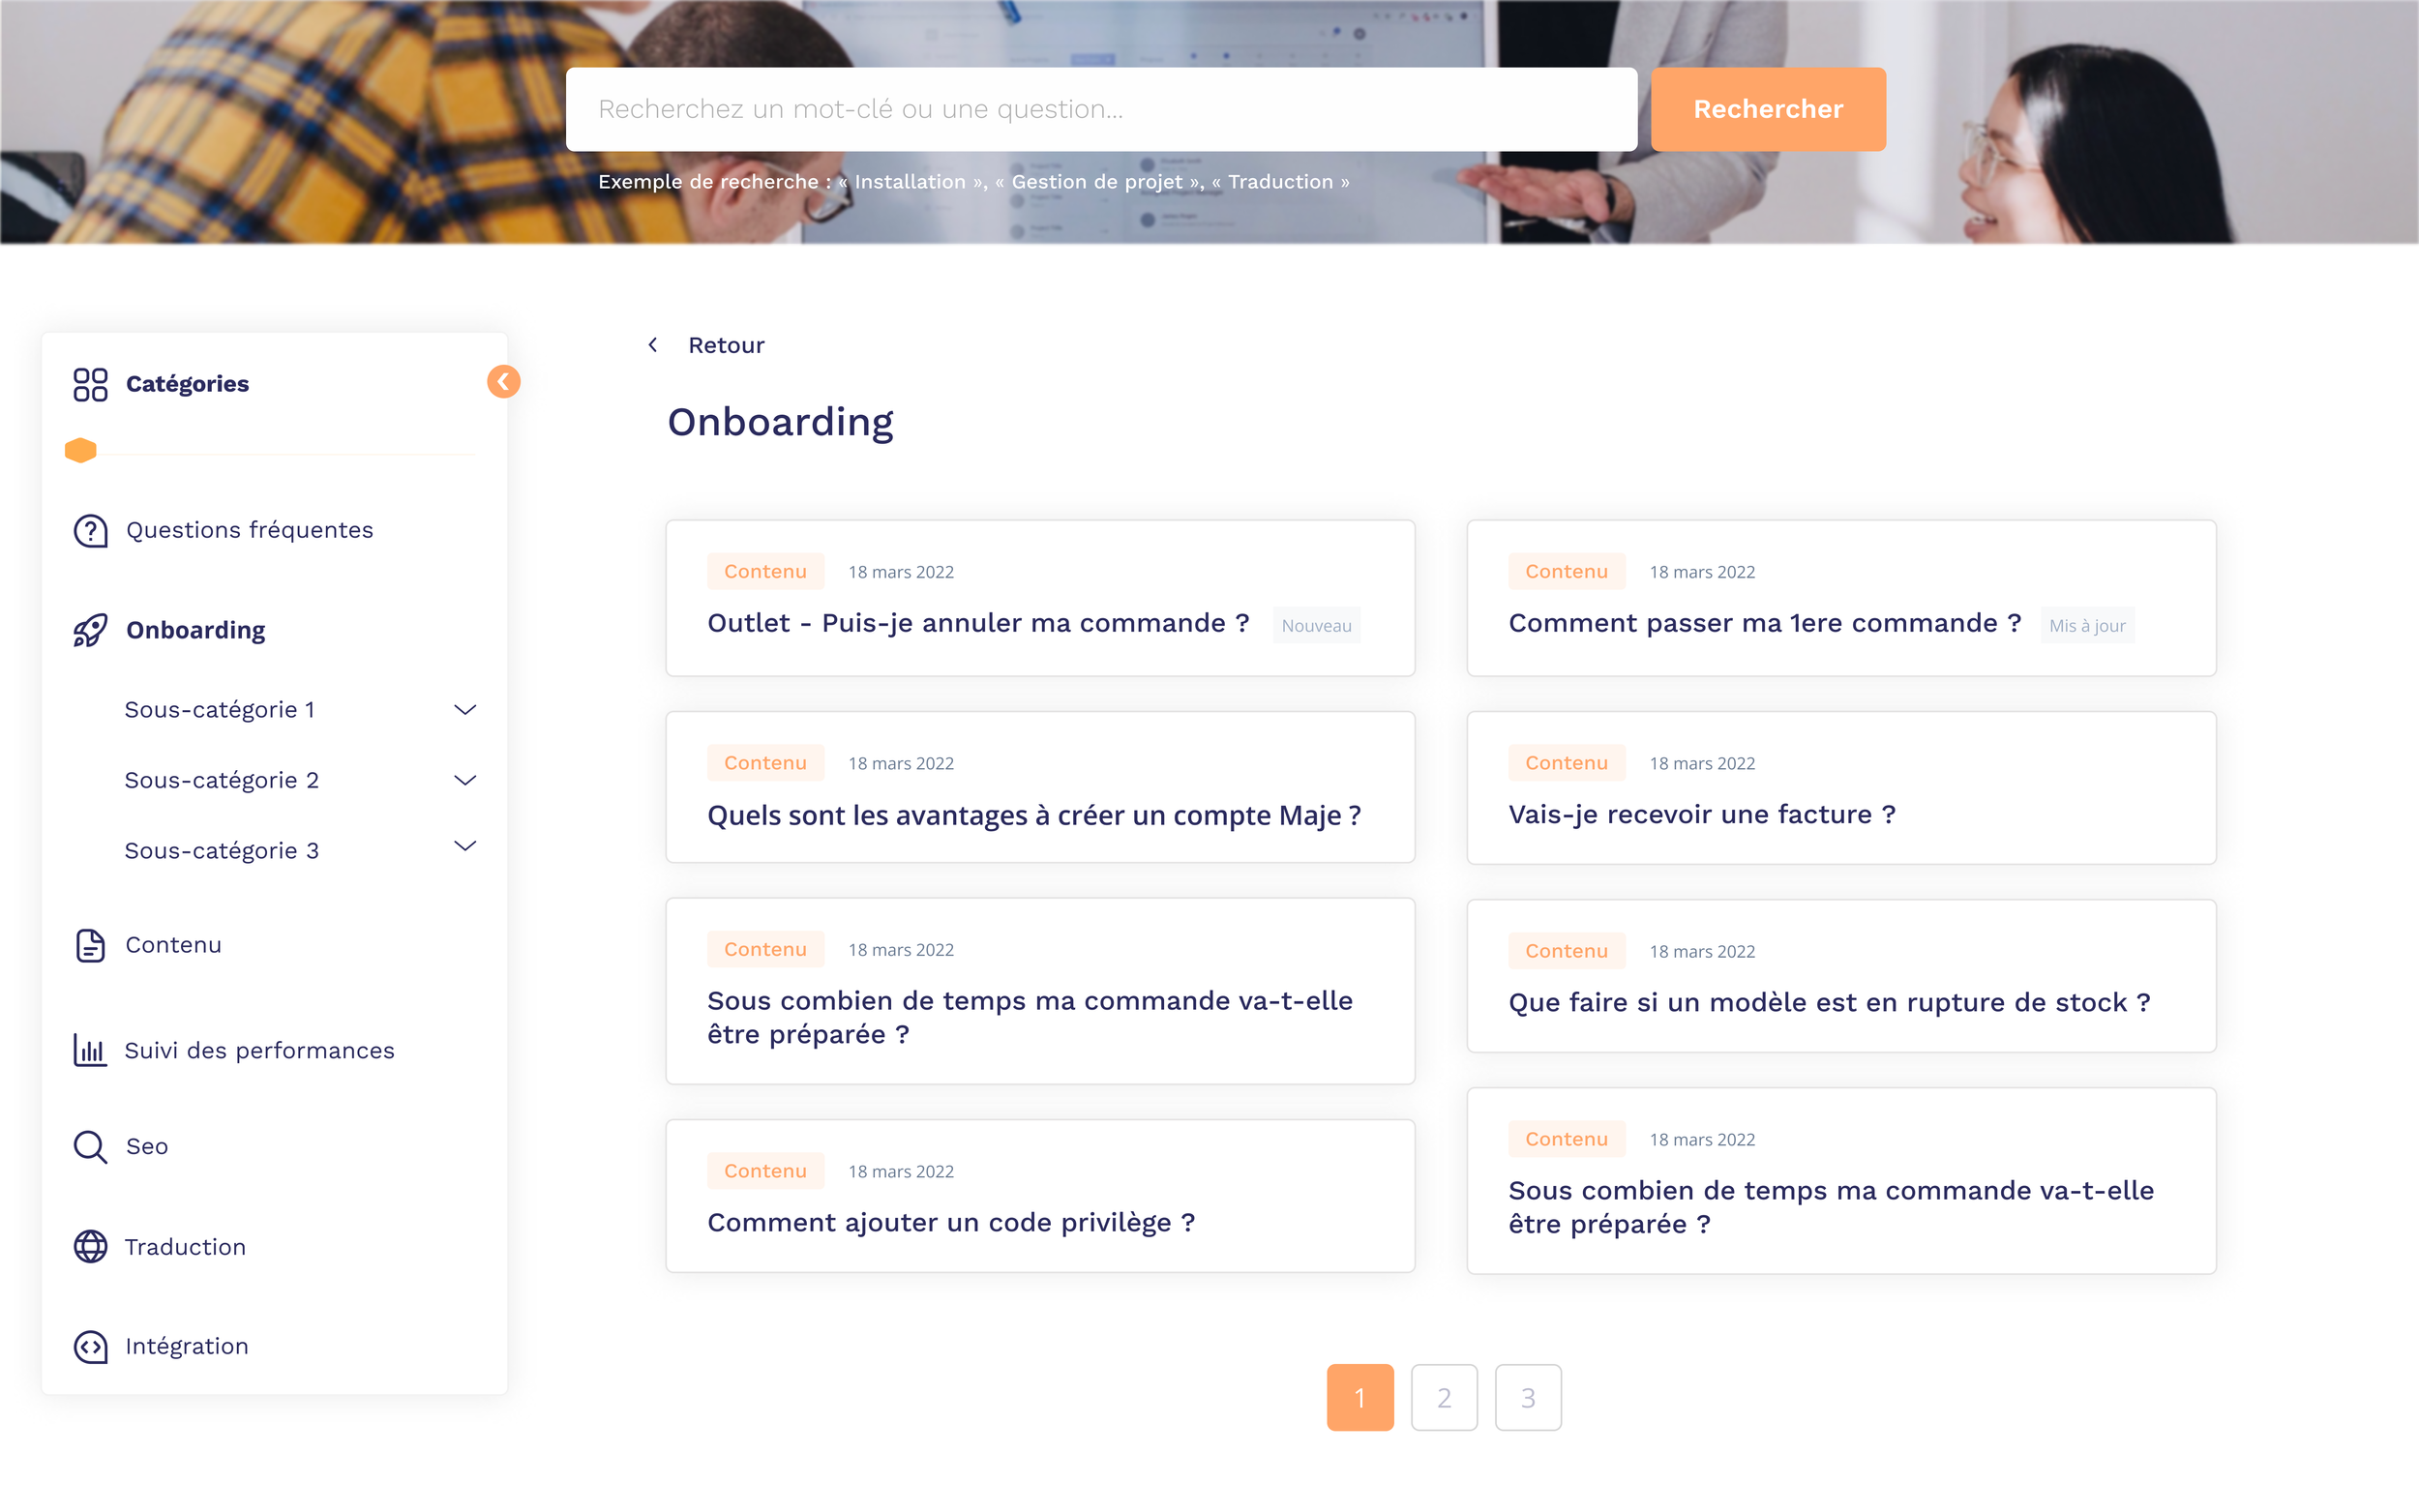The image size is (2419, 1512).
Task: Expand Sous-catégorie 1 chevron
Action: [465, 710]
